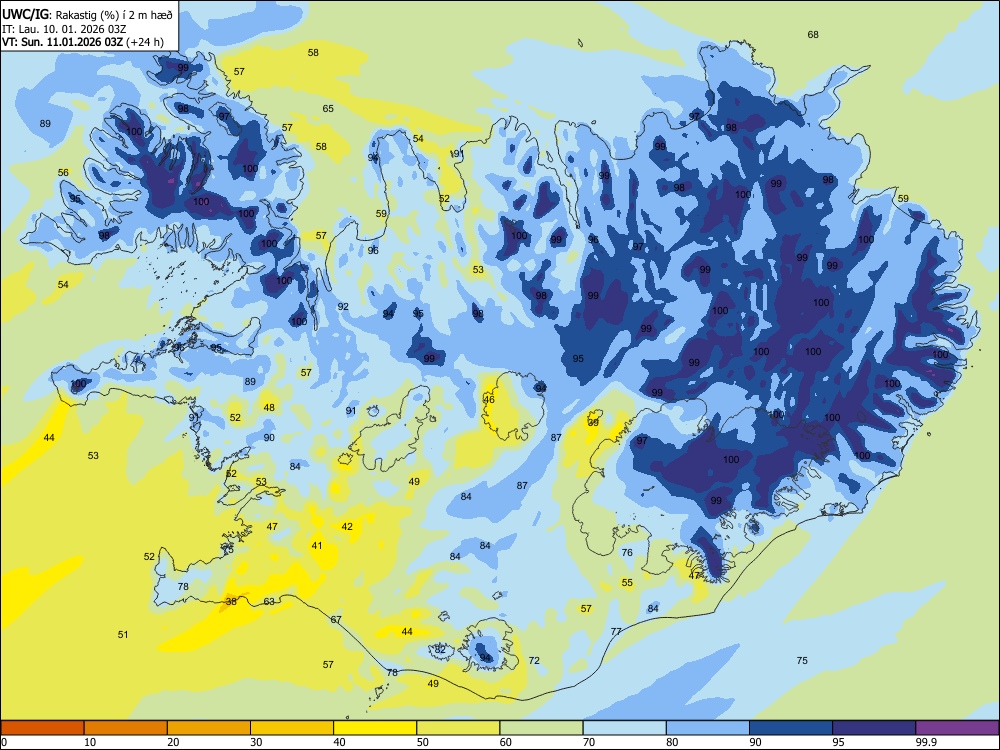Pick the pale yellow 50–60 legend swatch
The height and width of the screenshot is (750, 1000).
point(458,728)
